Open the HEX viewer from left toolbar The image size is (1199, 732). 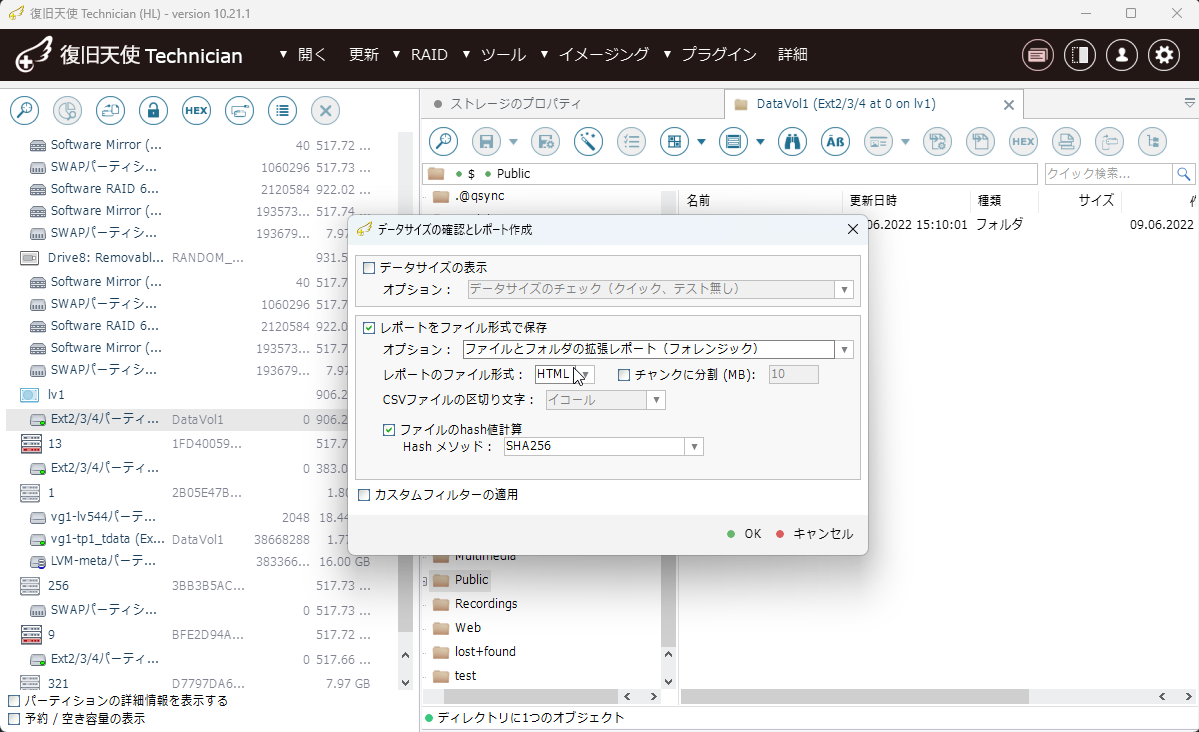tap(196, 111)
